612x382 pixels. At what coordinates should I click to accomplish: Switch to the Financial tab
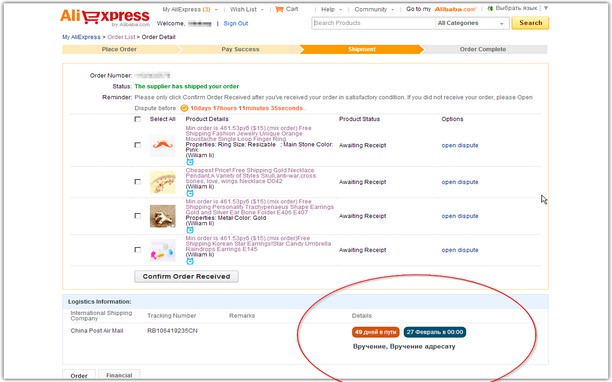click(x=119, y=375)
